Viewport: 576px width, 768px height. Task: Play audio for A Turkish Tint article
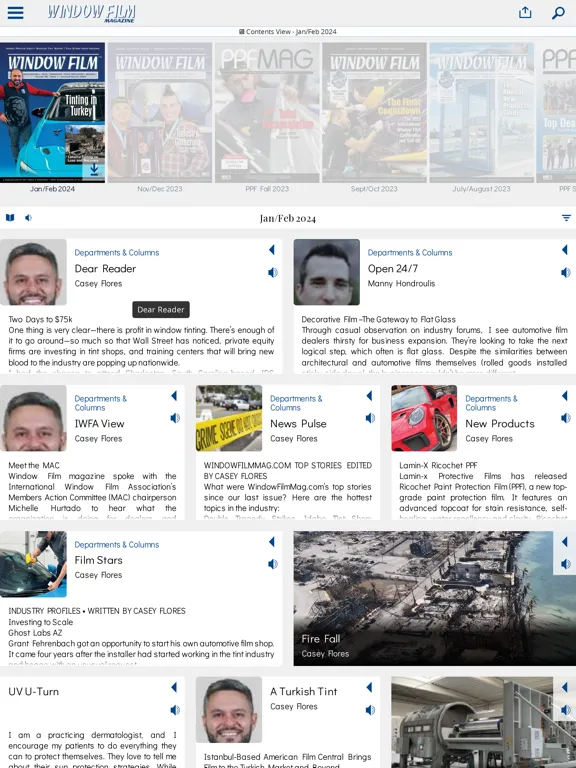tap(370, 710)
